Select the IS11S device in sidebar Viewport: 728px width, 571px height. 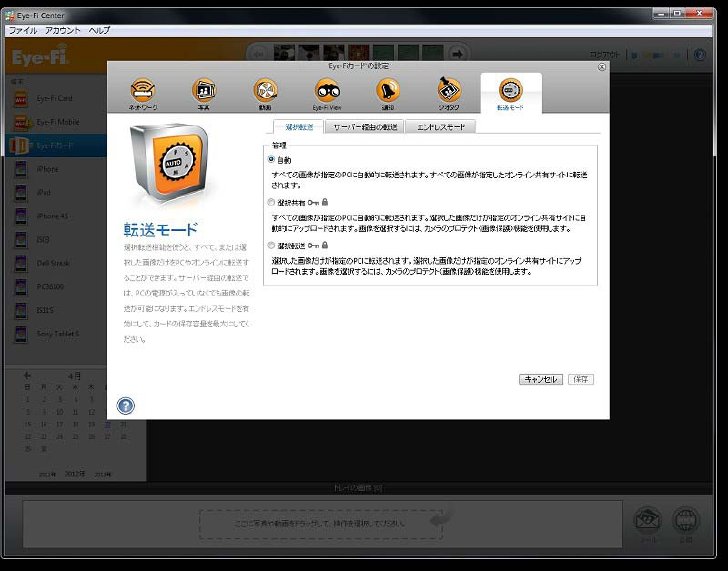[x=56, y=310]
